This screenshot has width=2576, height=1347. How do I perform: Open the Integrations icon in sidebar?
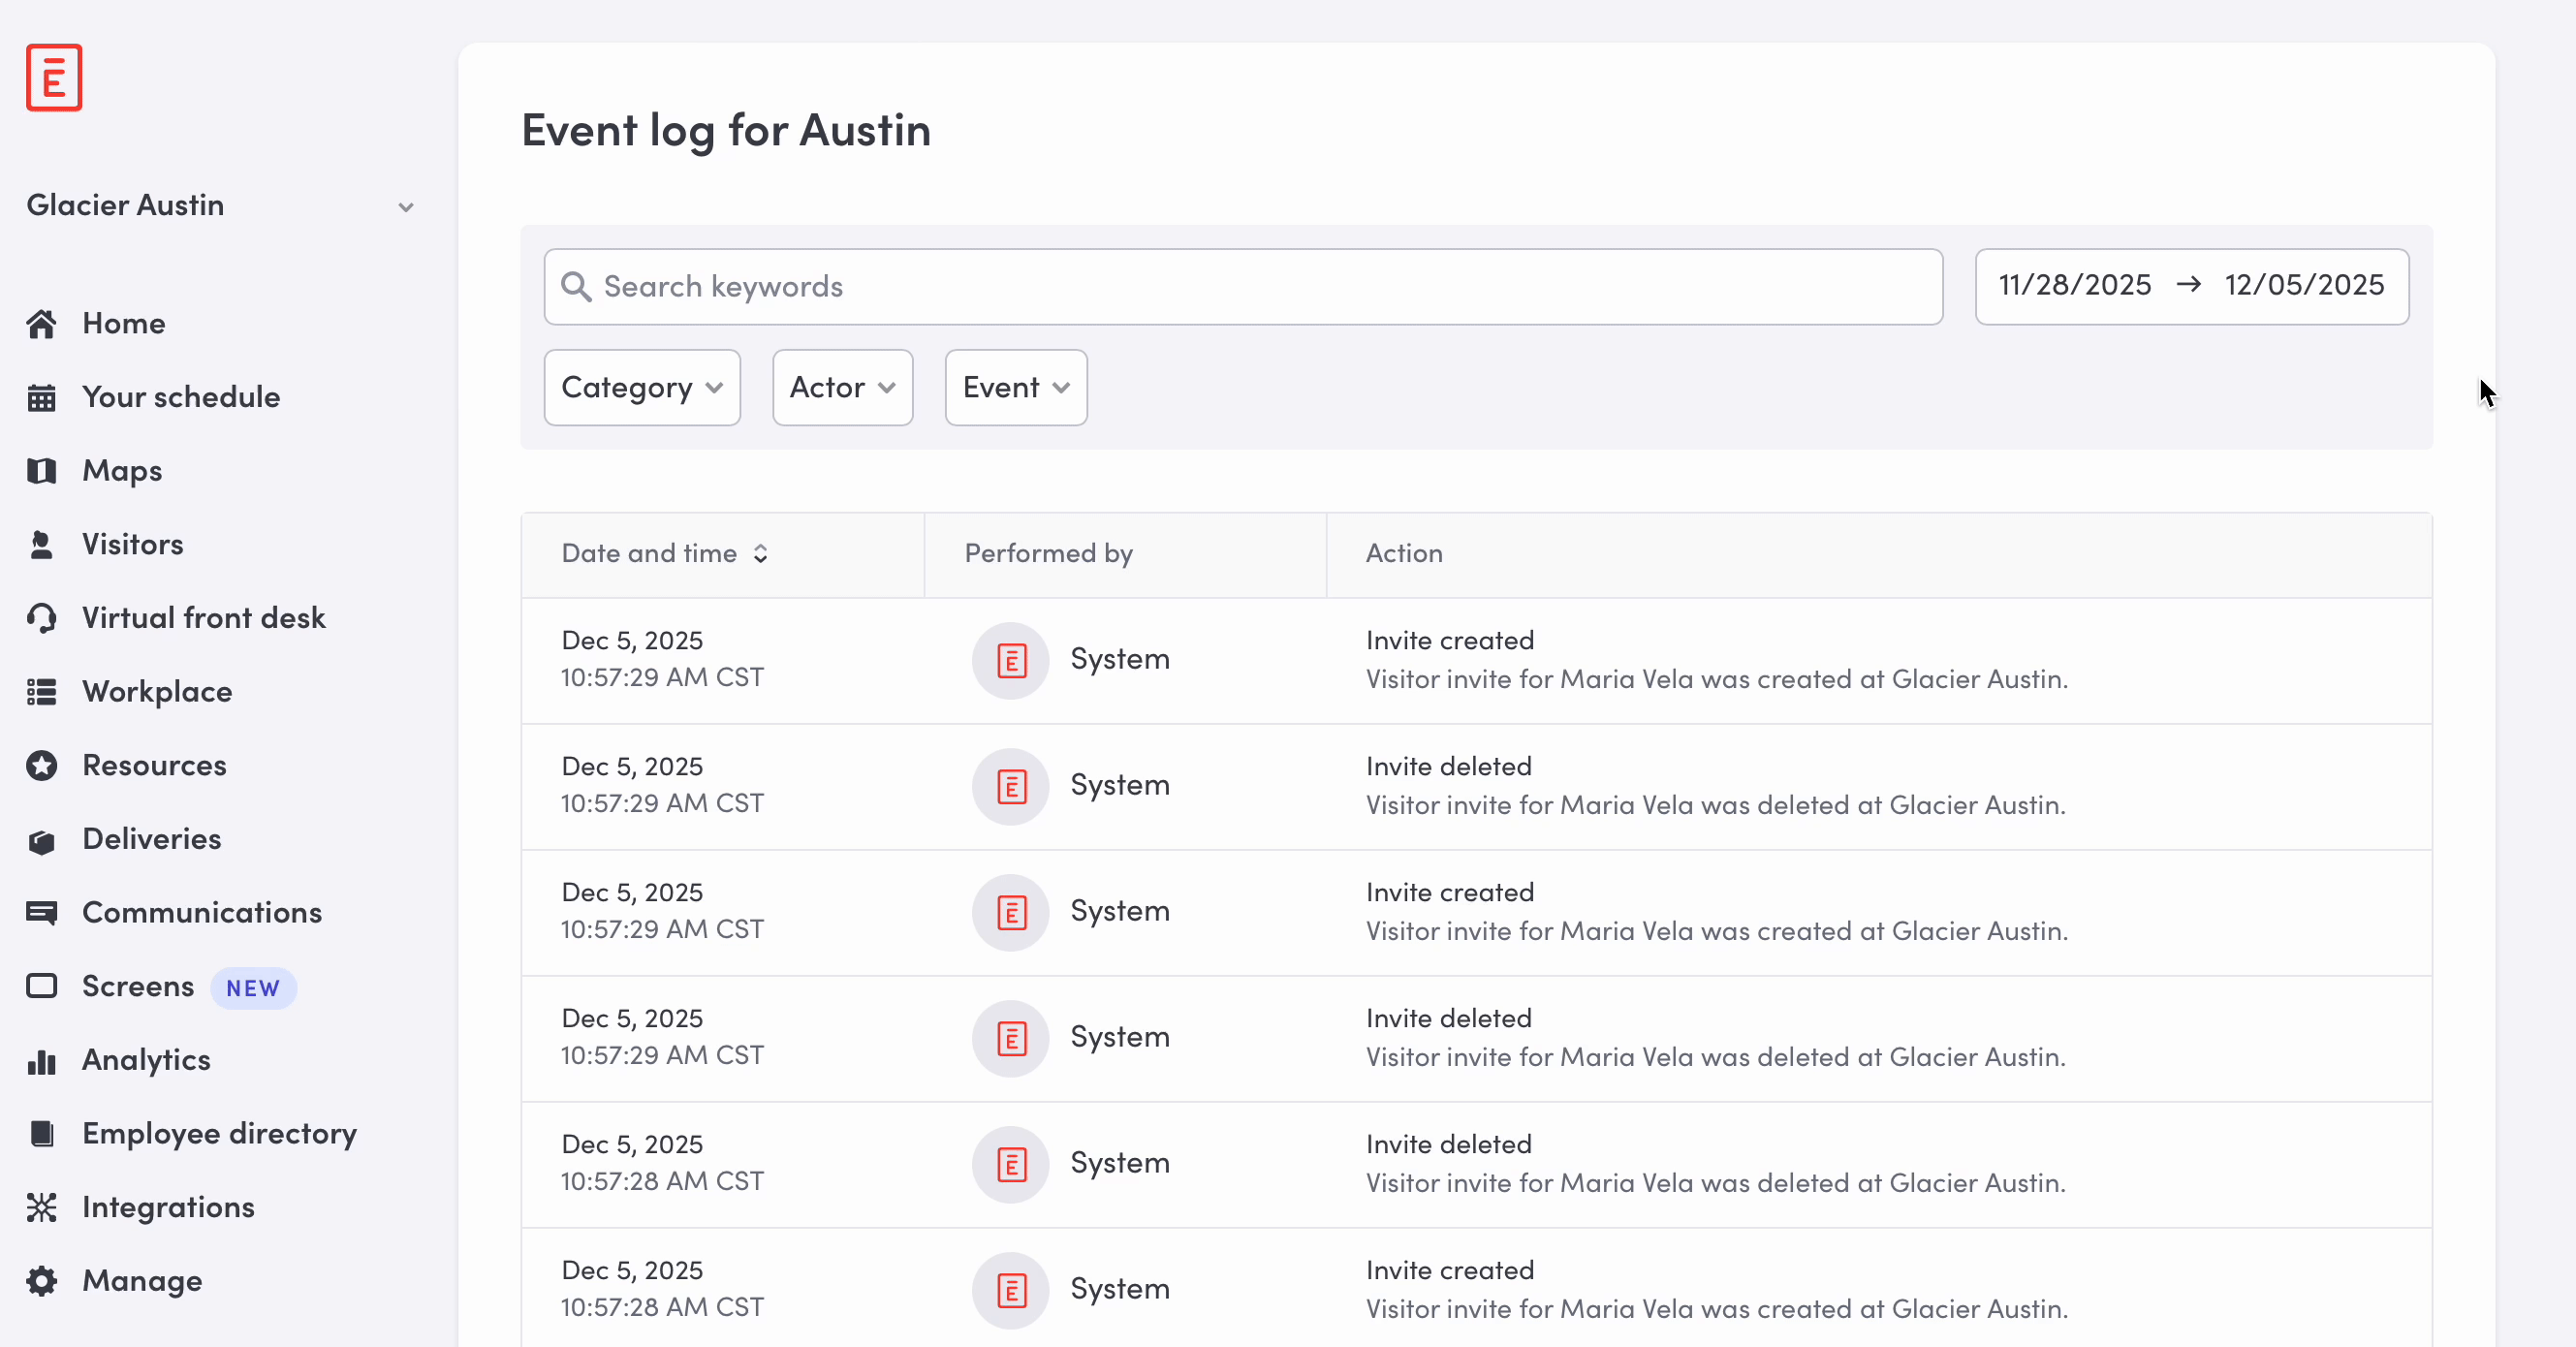tap(42, 1207)
